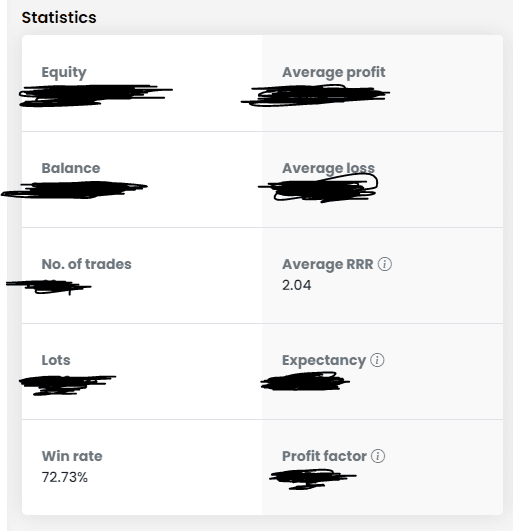This screenshot has width=513, height=531.
Task: Click the Average RRR label text
Action: coord(328,264)
